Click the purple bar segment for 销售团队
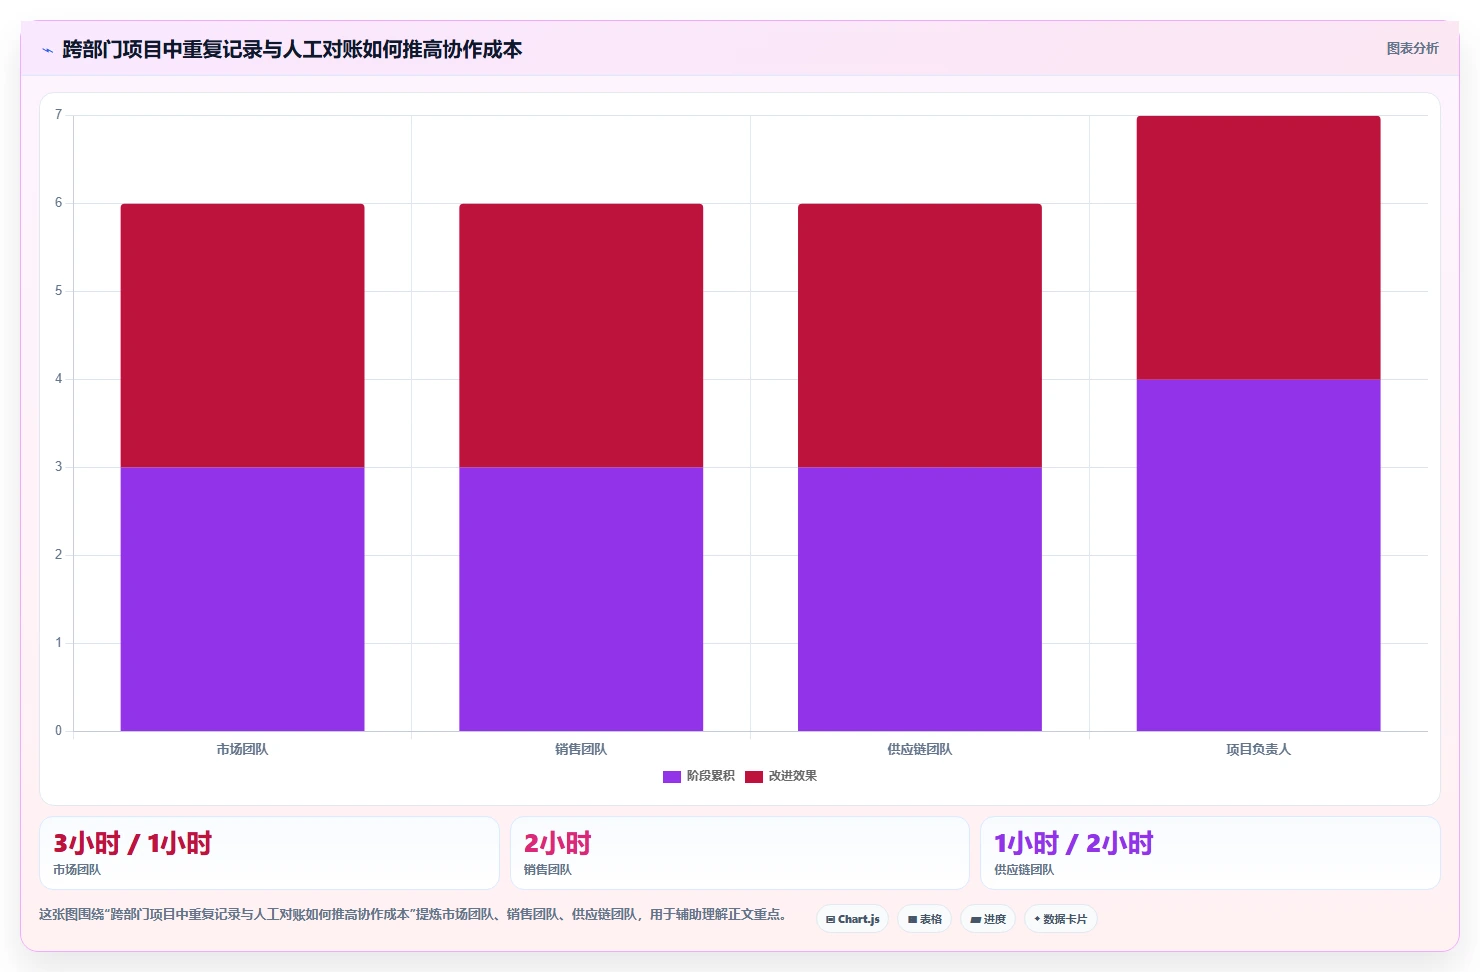 tap(581, 599)
